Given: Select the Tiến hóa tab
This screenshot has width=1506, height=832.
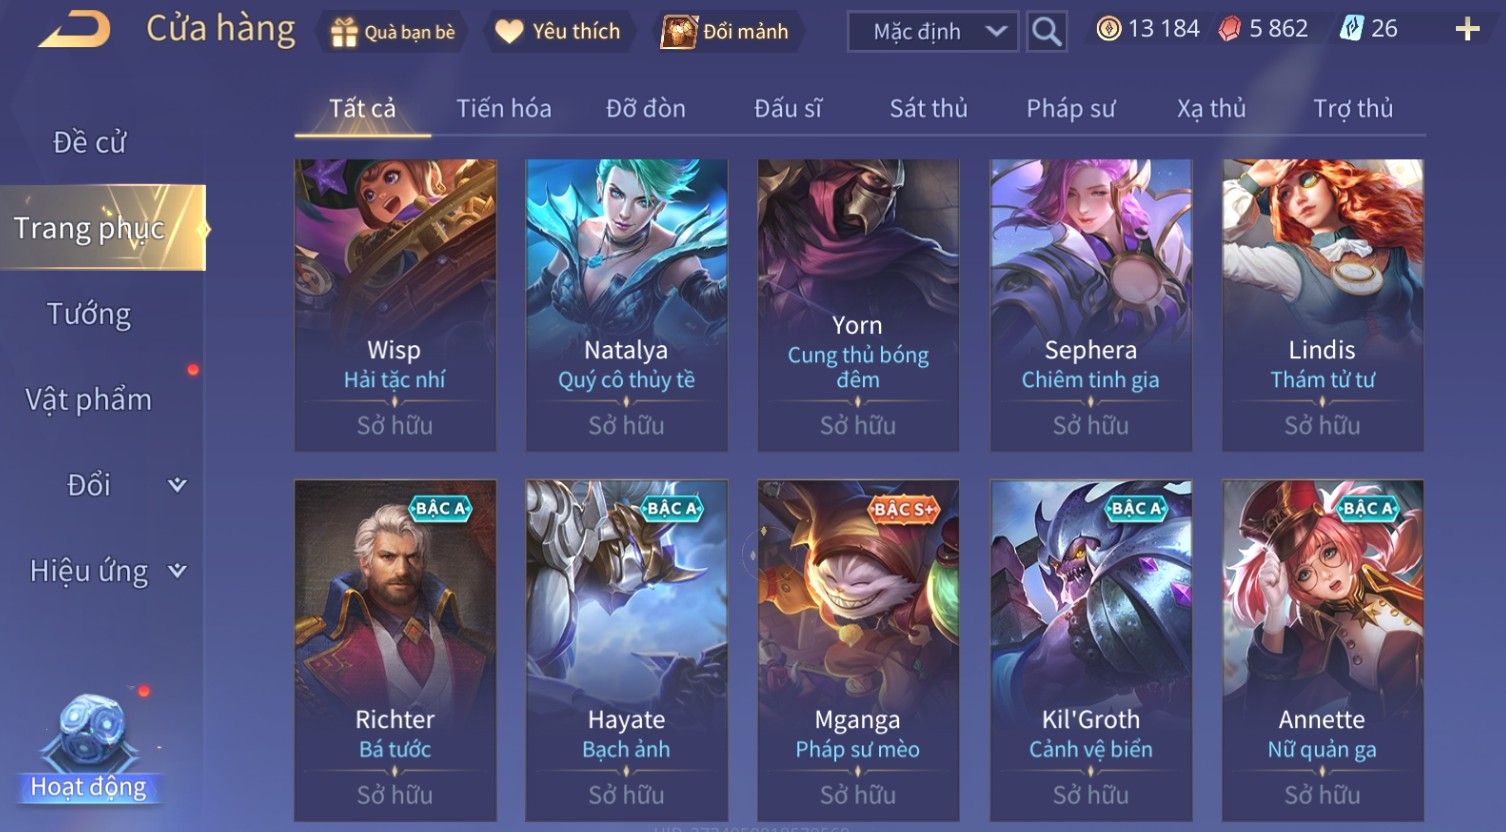Looking at the screenshot, I should click(504, 108).
